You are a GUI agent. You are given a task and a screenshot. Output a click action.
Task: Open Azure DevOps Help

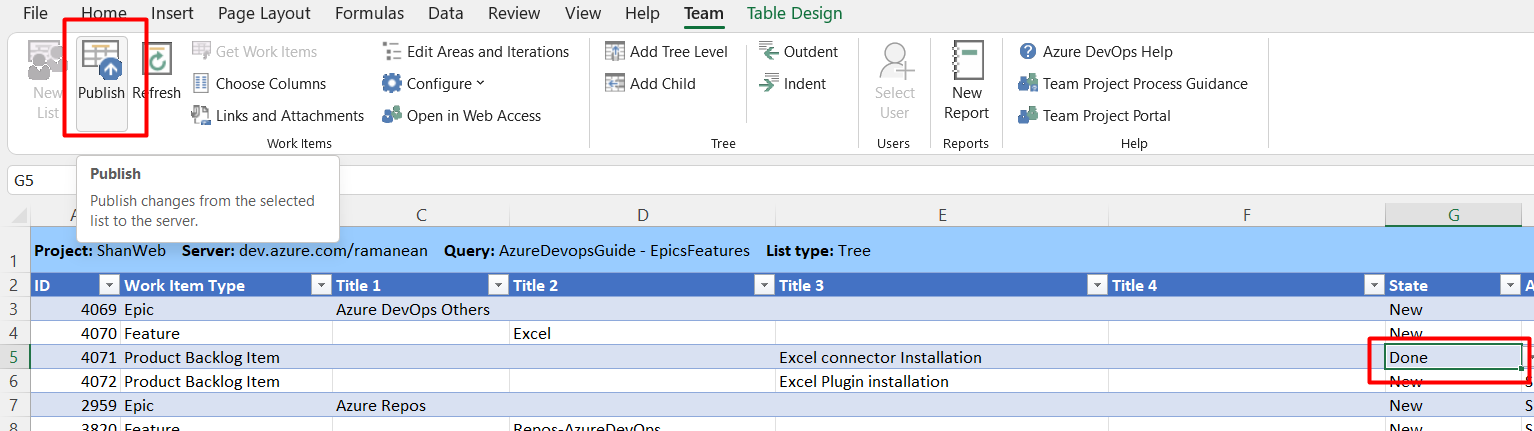coord(1095,51)
